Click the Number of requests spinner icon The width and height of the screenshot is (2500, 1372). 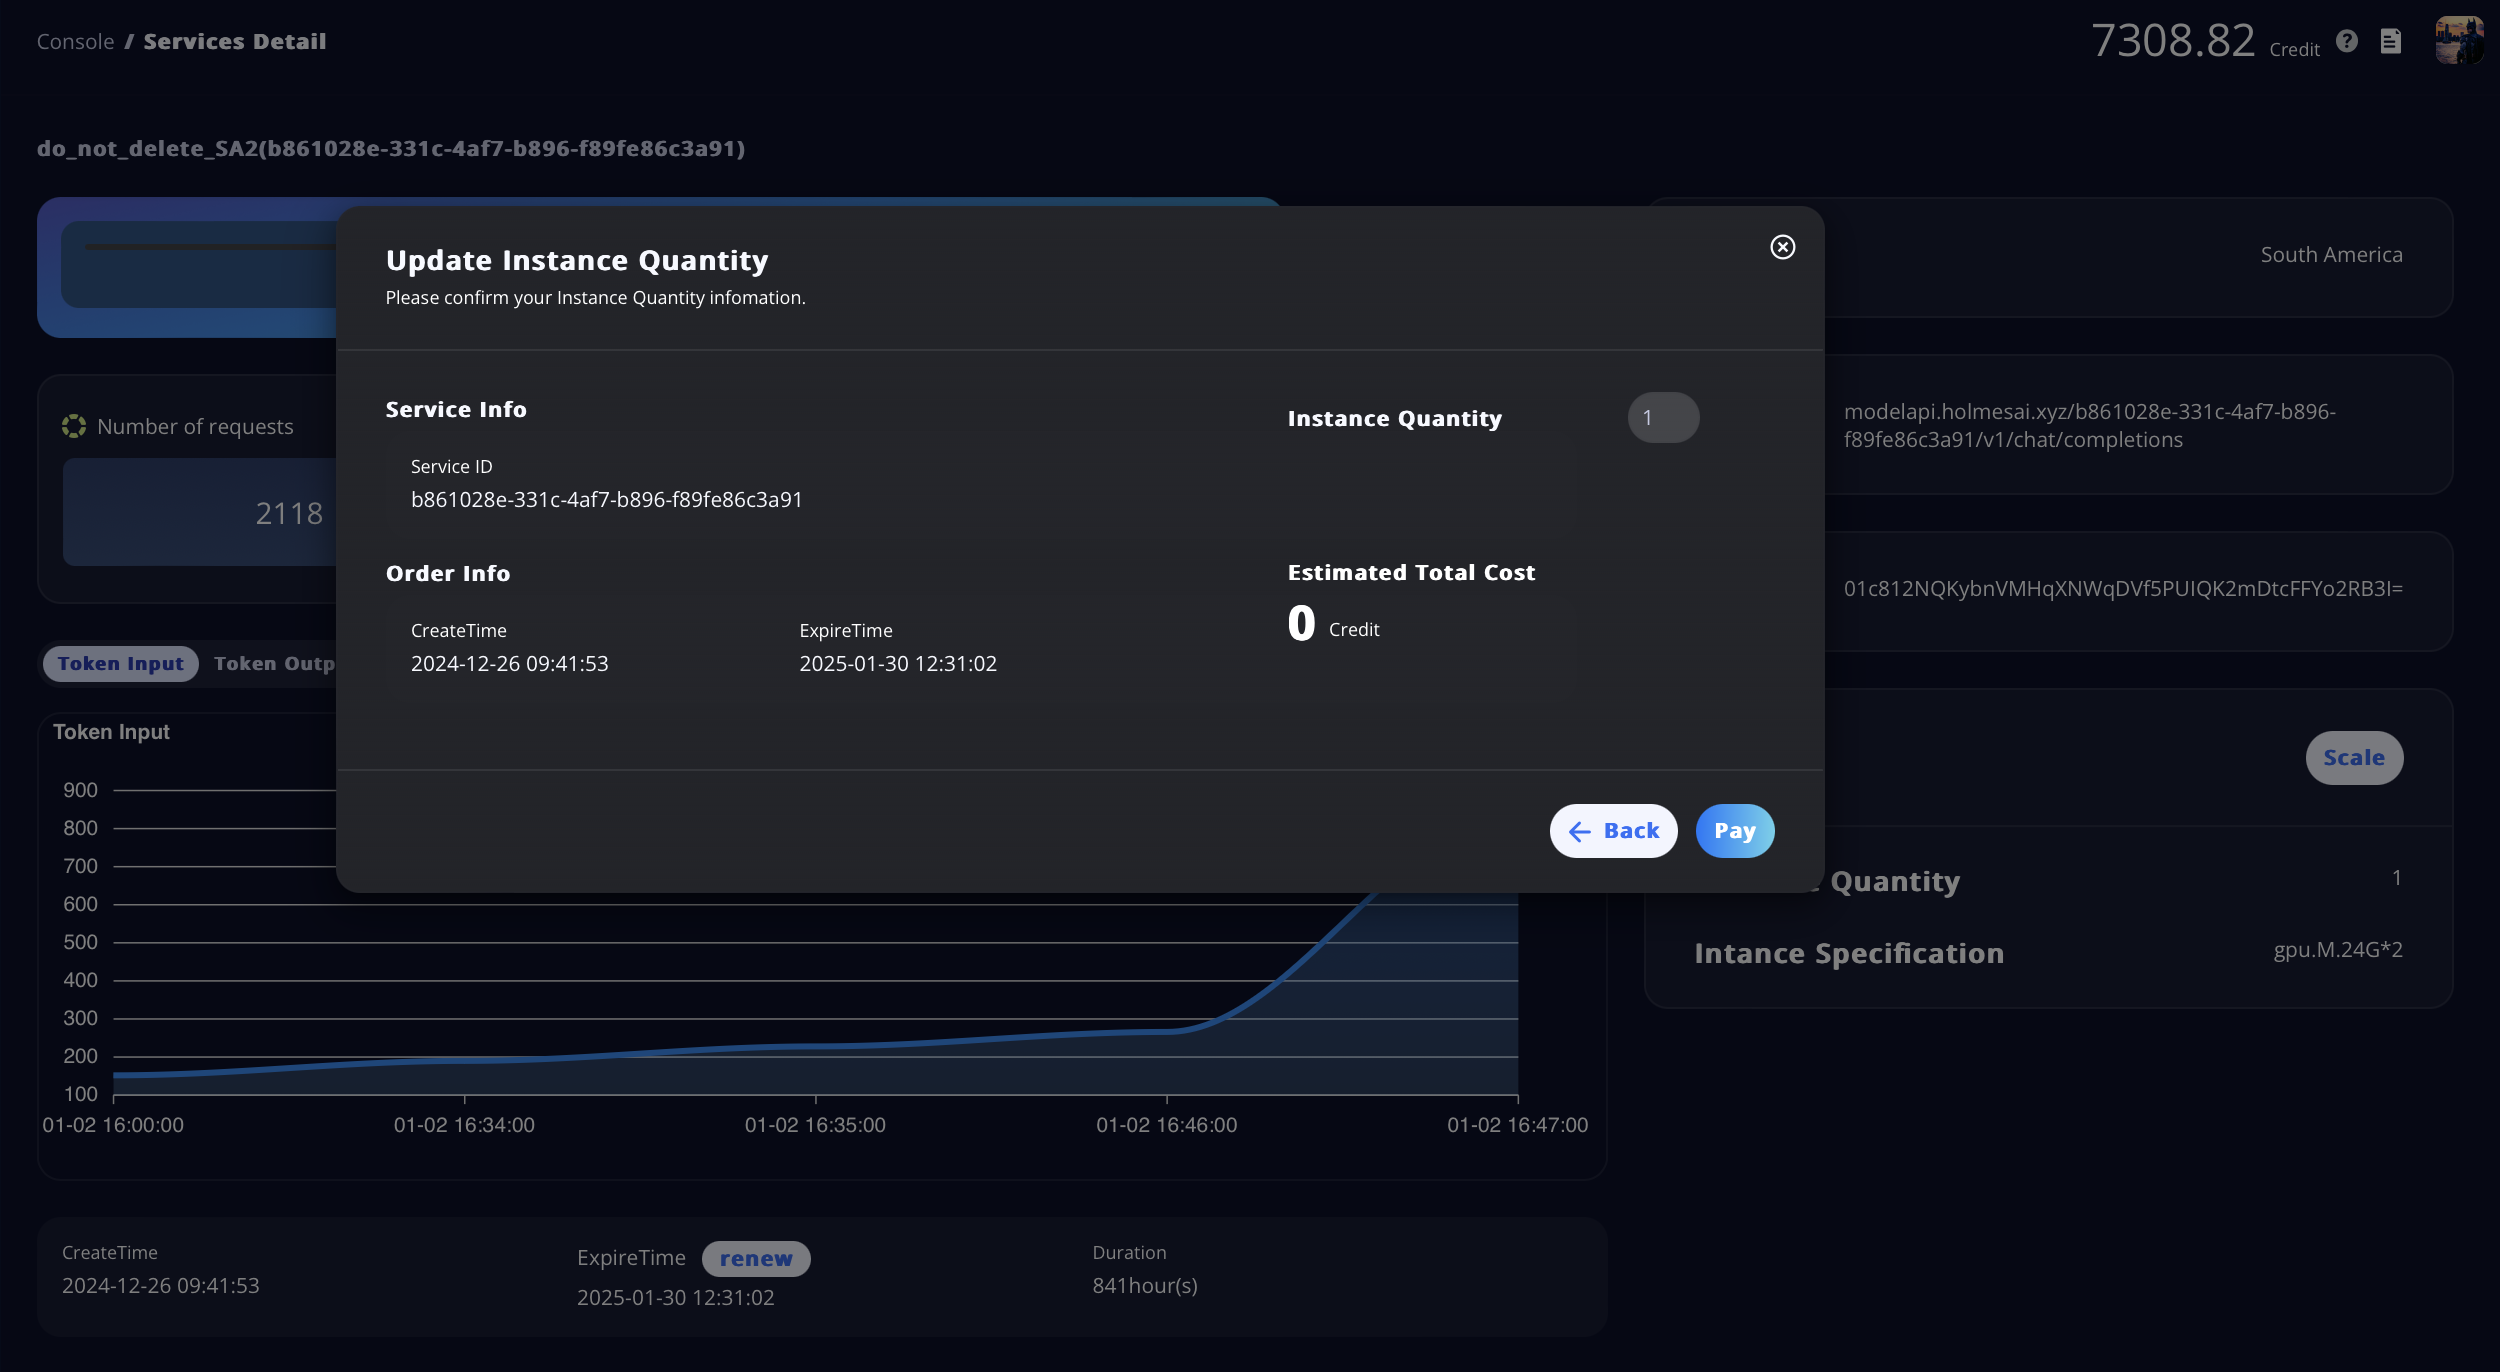pos(74,427)
